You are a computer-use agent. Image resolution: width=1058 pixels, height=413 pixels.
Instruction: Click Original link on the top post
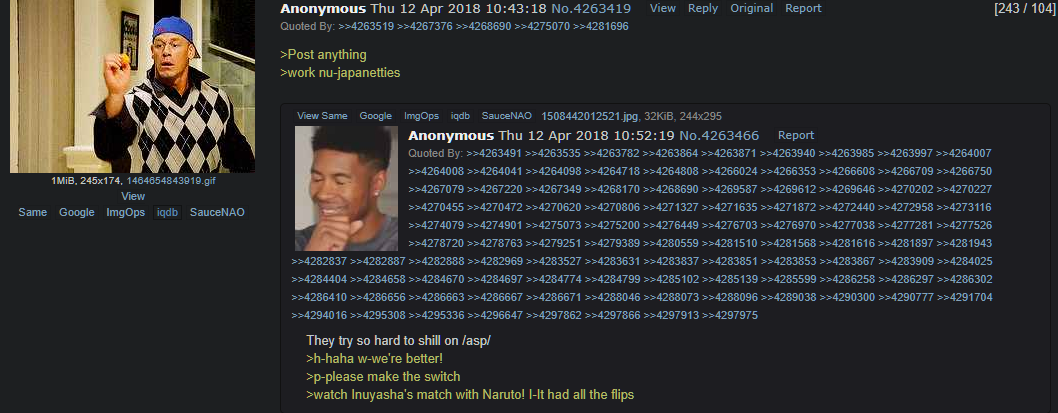click(x=752, y=8)
